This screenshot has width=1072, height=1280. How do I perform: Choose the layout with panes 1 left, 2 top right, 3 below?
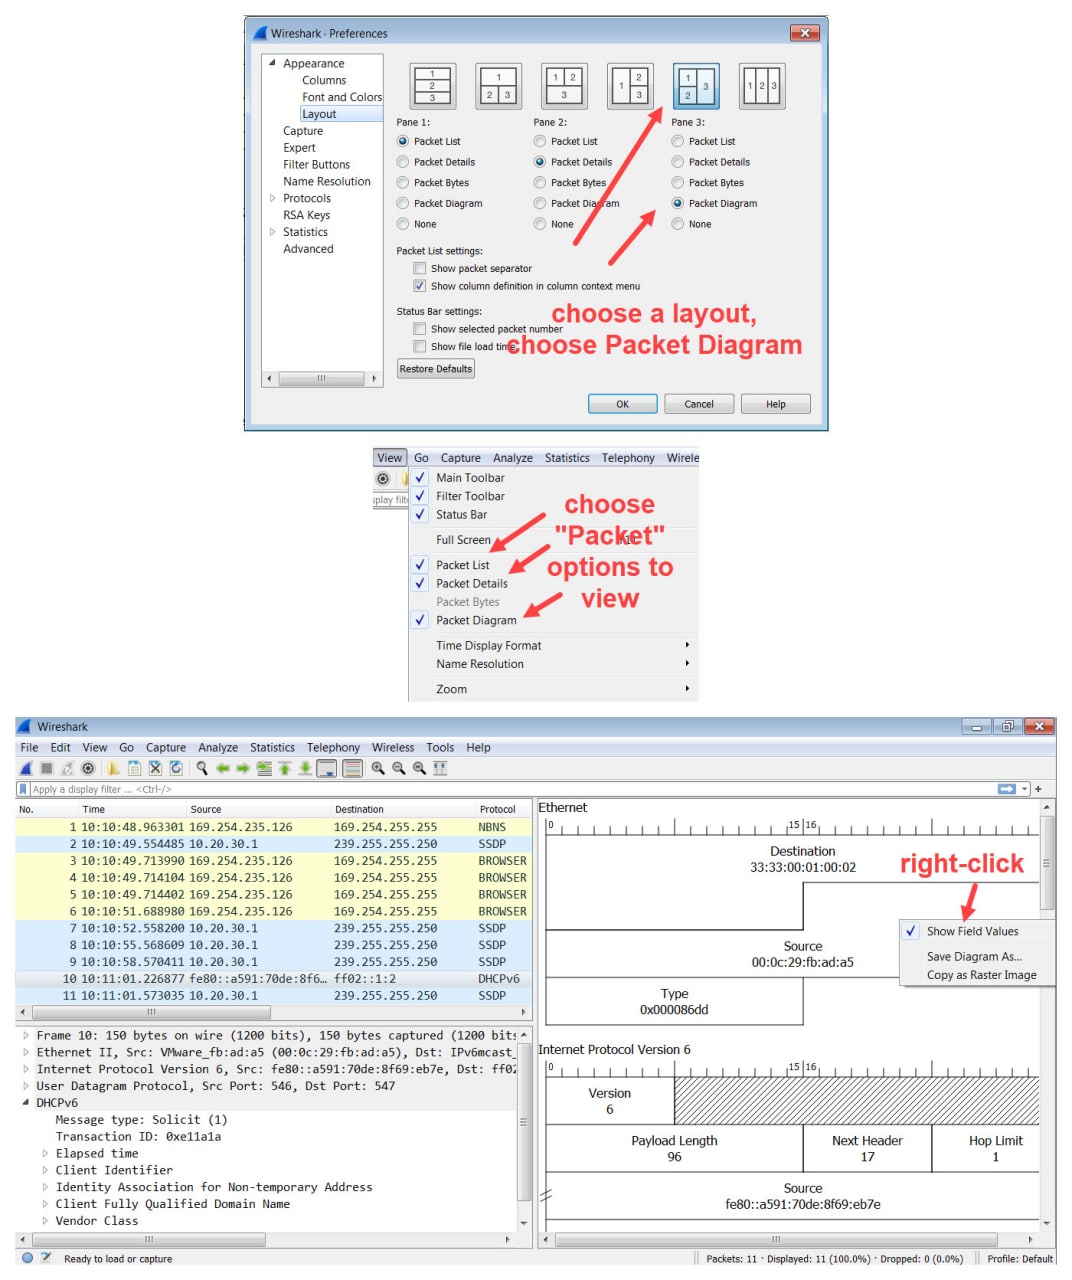(x=632, y=86)
